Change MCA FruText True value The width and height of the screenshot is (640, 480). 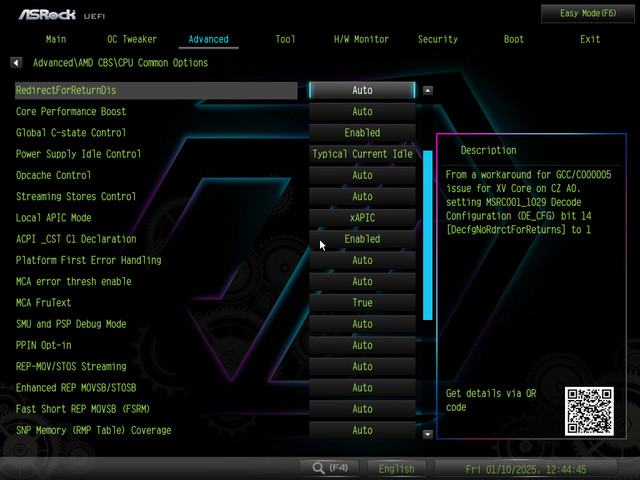tap(362, 302)
